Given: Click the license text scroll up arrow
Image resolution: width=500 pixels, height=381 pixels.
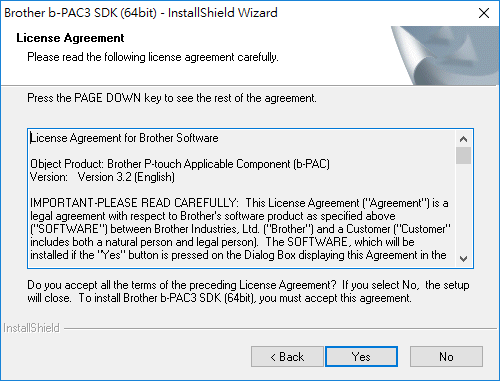Looking at the screenshot, I should tap(463, 139).
